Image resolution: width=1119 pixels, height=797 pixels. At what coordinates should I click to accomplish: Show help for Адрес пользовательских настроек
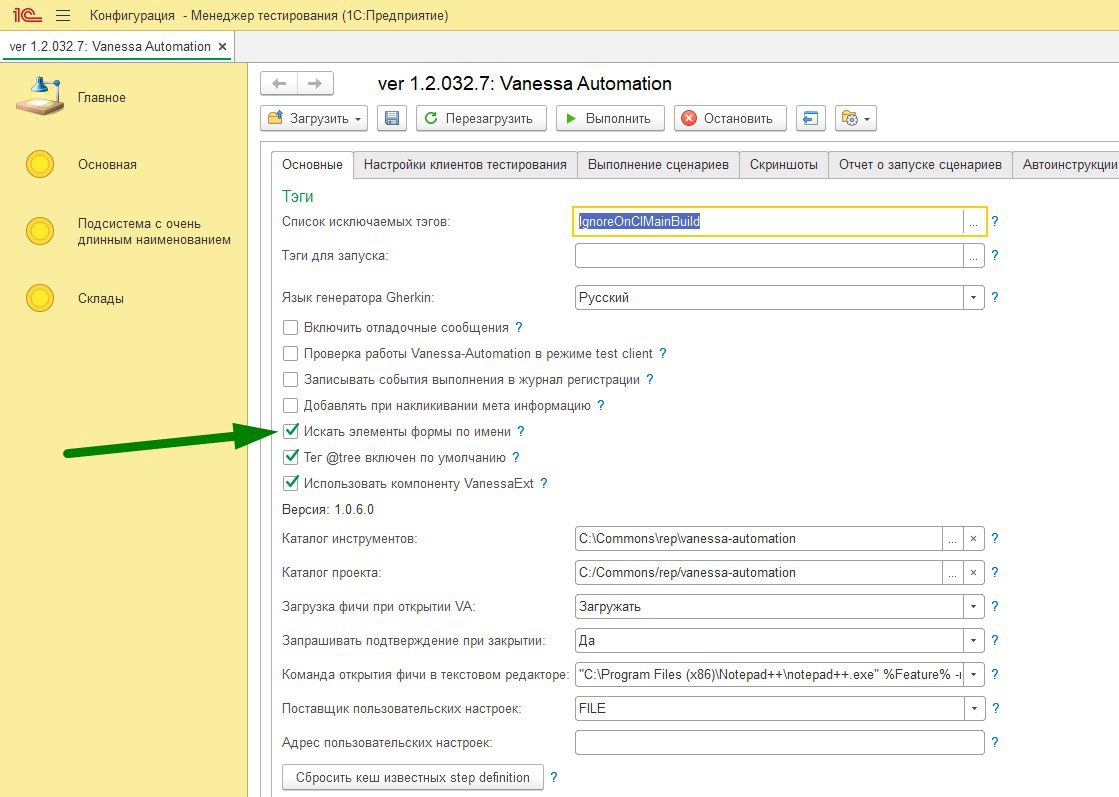click(995, 743)
